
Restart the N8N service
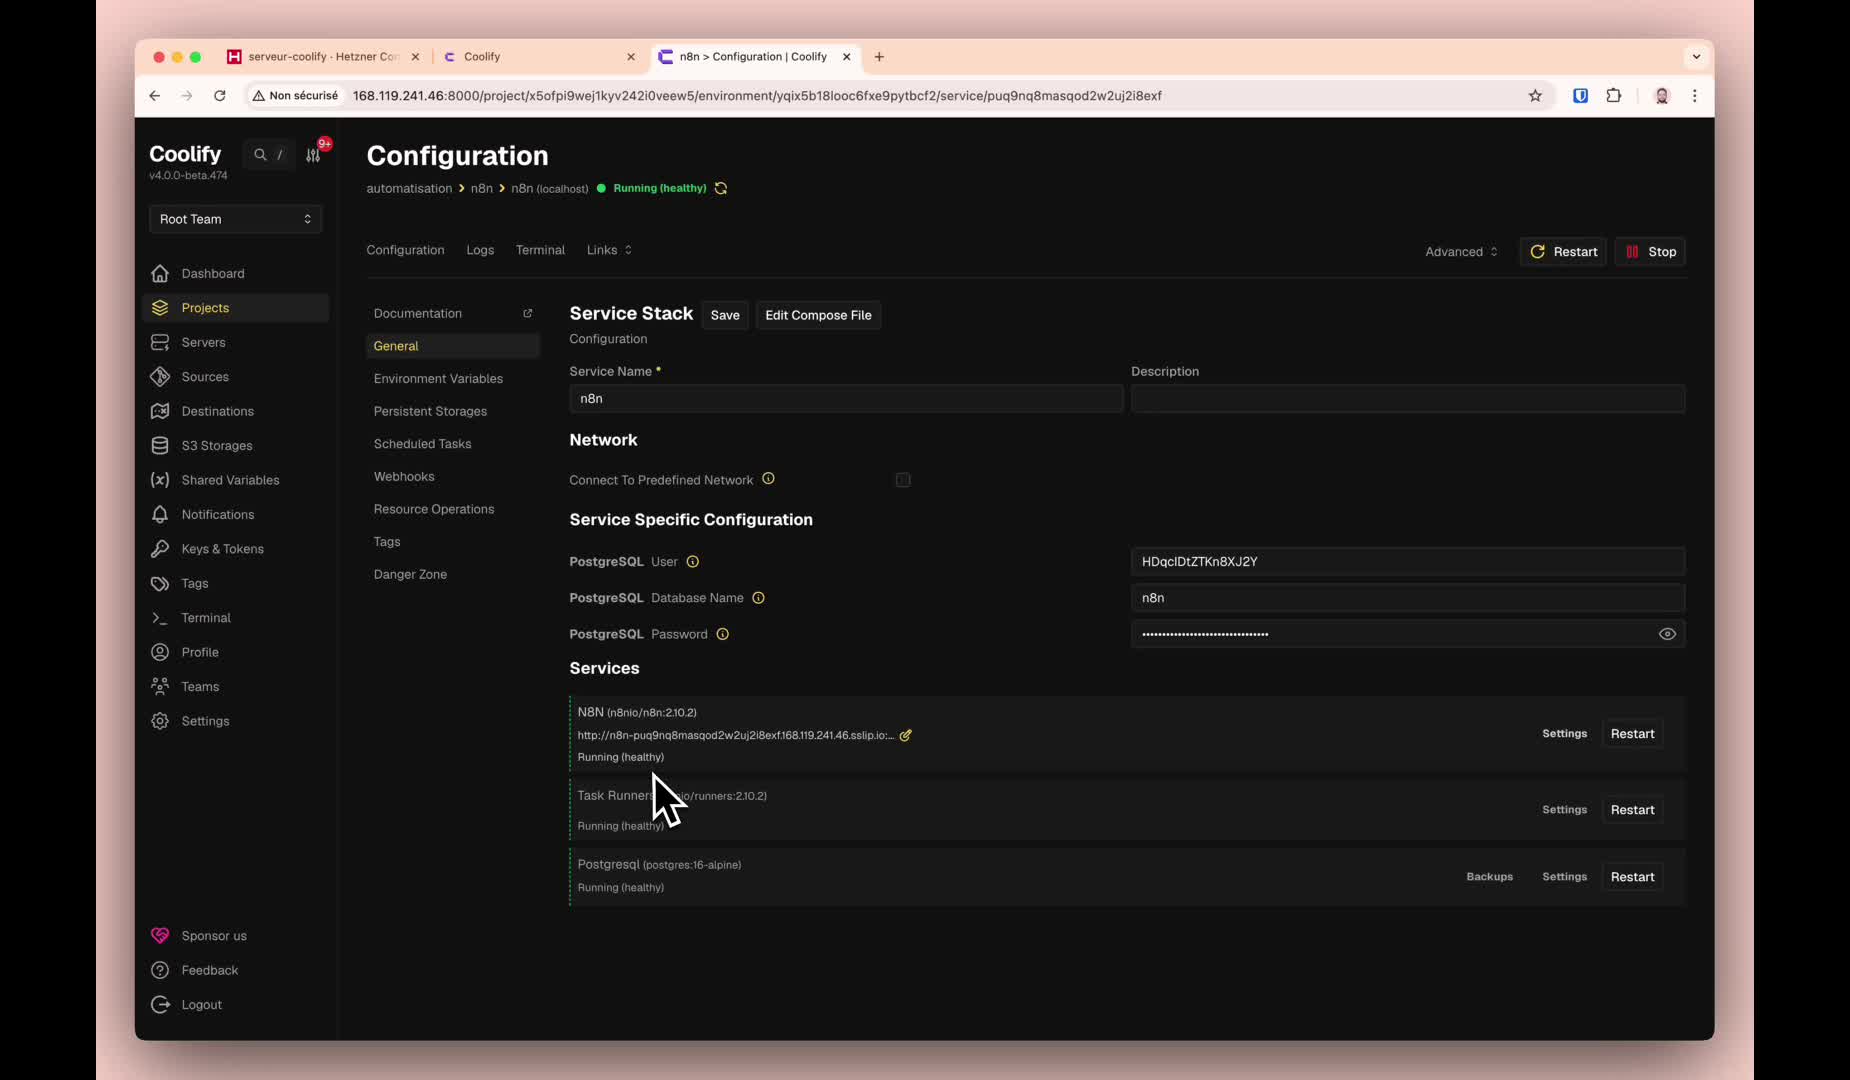coord(1632,734)
